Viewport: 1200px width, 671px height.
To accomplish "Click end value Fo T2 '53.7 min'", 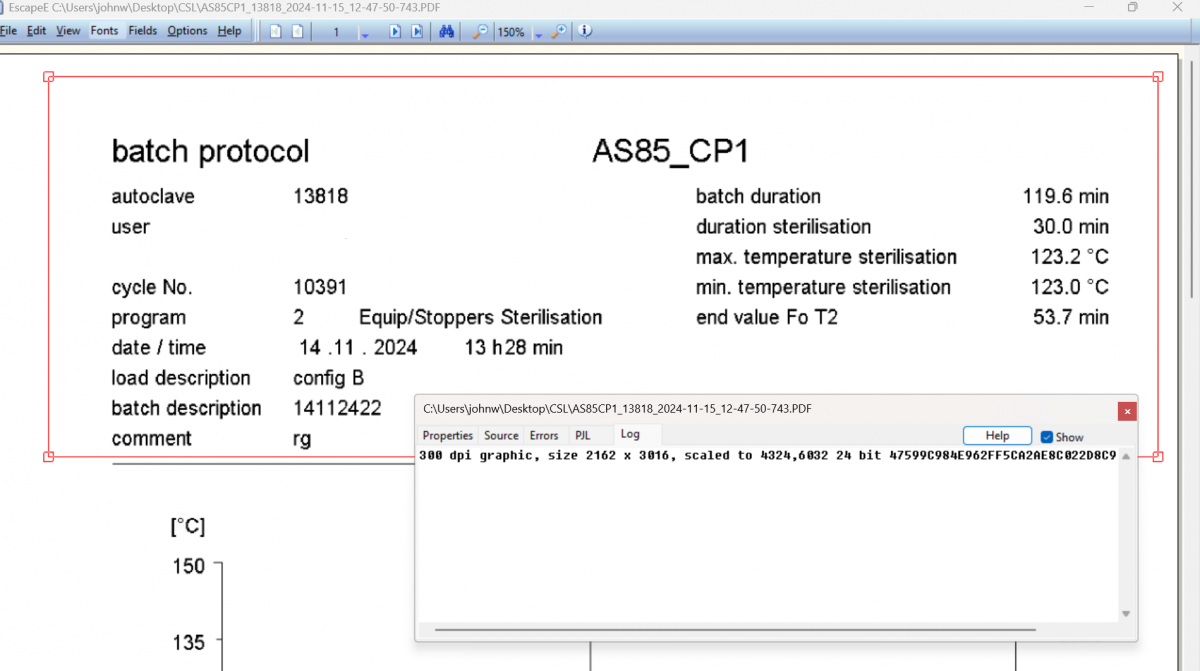I will click(1071, 317).
